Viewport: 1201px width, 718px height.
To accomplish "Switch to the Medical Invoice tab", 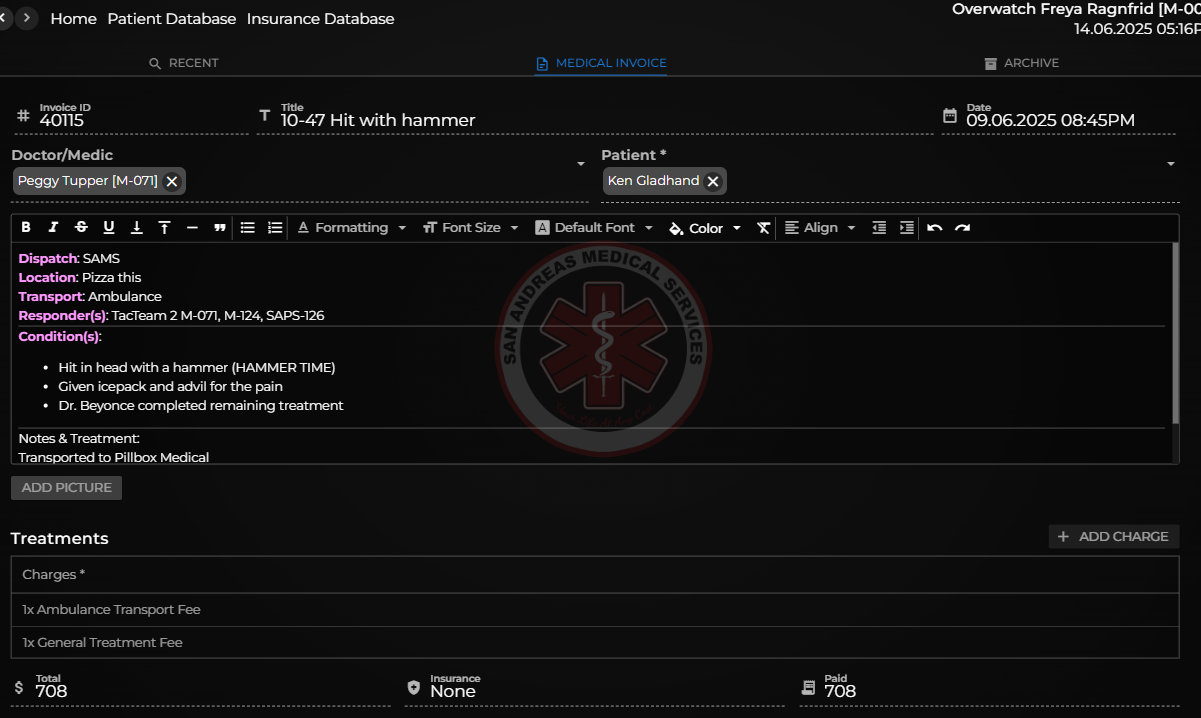I will pos(601,63).
